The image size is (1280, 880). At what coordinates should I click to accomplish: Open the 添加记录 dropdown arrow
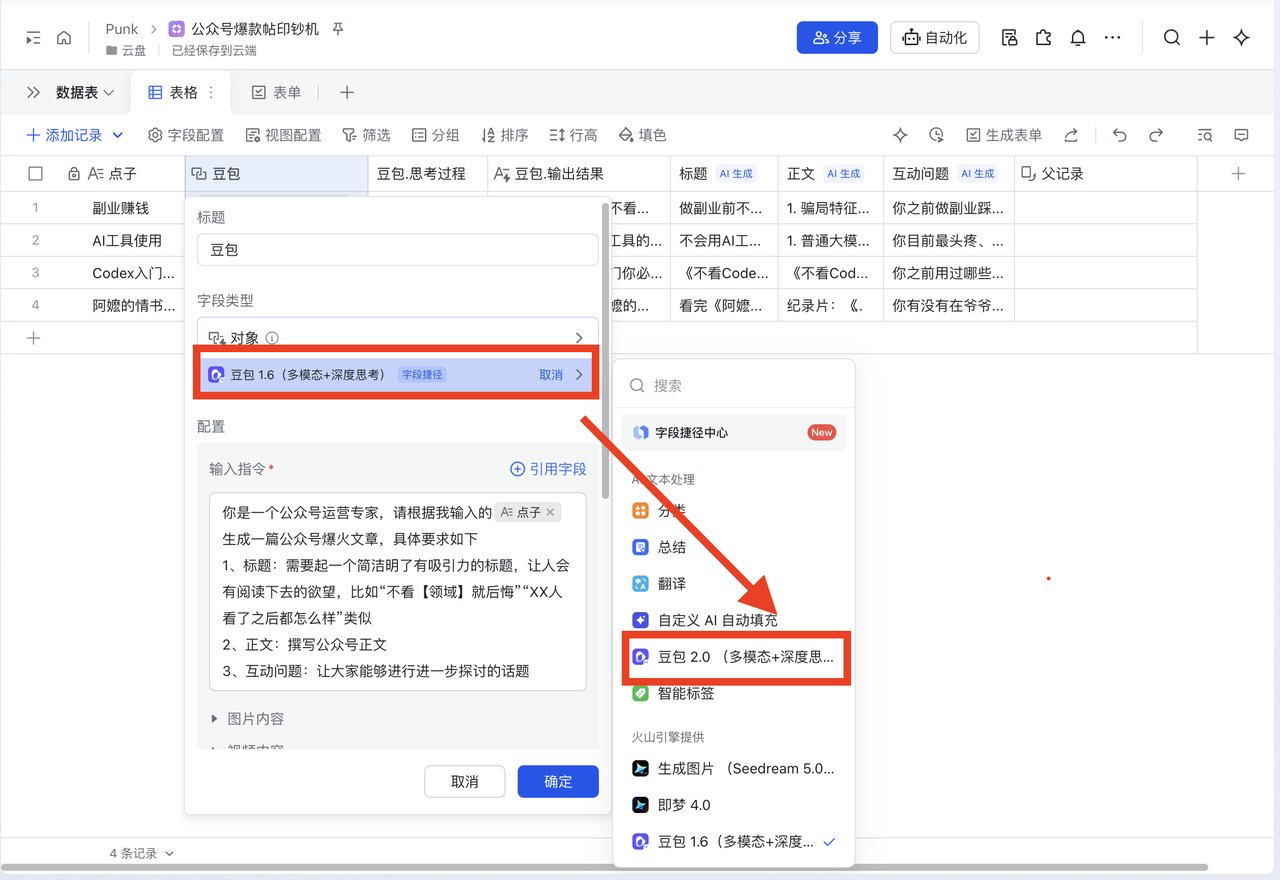[x=118, y=135]
